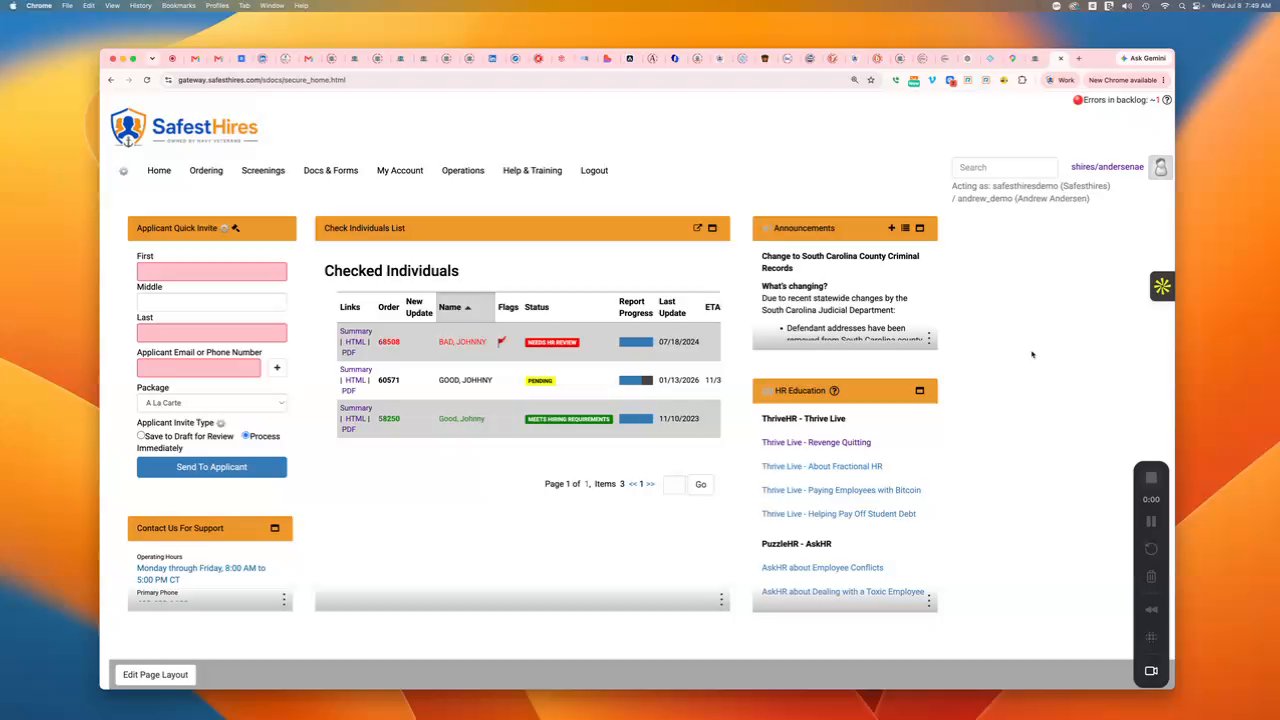
Task: Focus the Applicant Email or Phone field
Action: [199, 368]
